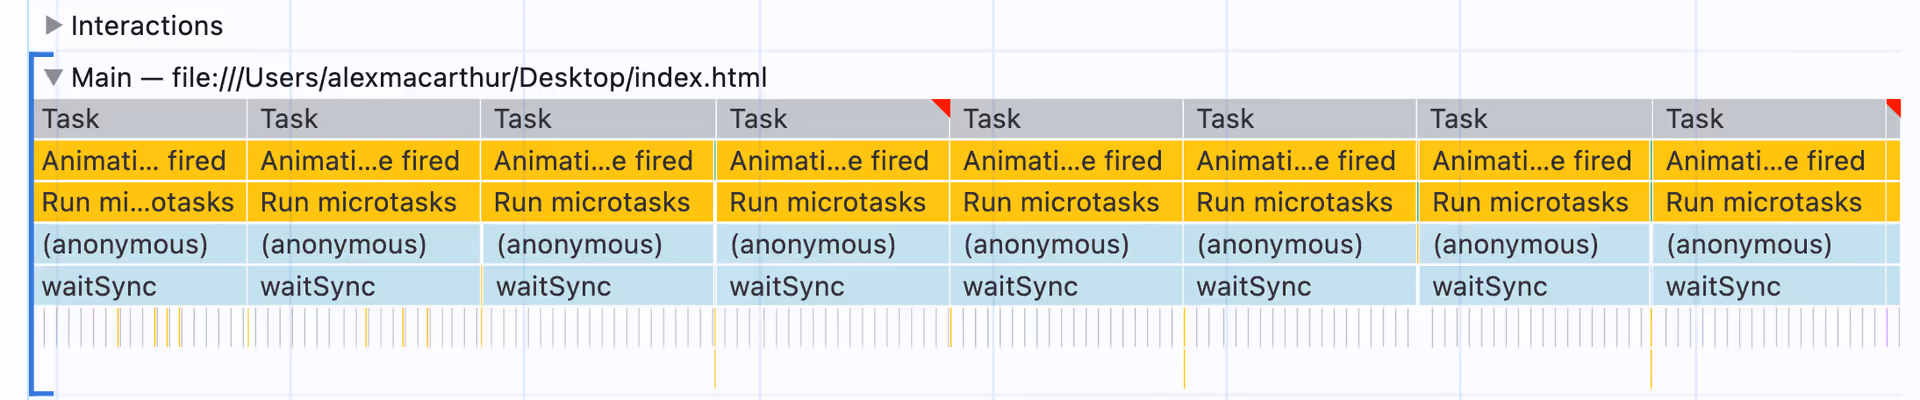
Task: Select the last waitSync call block
Action: [x=1768, y=287]
